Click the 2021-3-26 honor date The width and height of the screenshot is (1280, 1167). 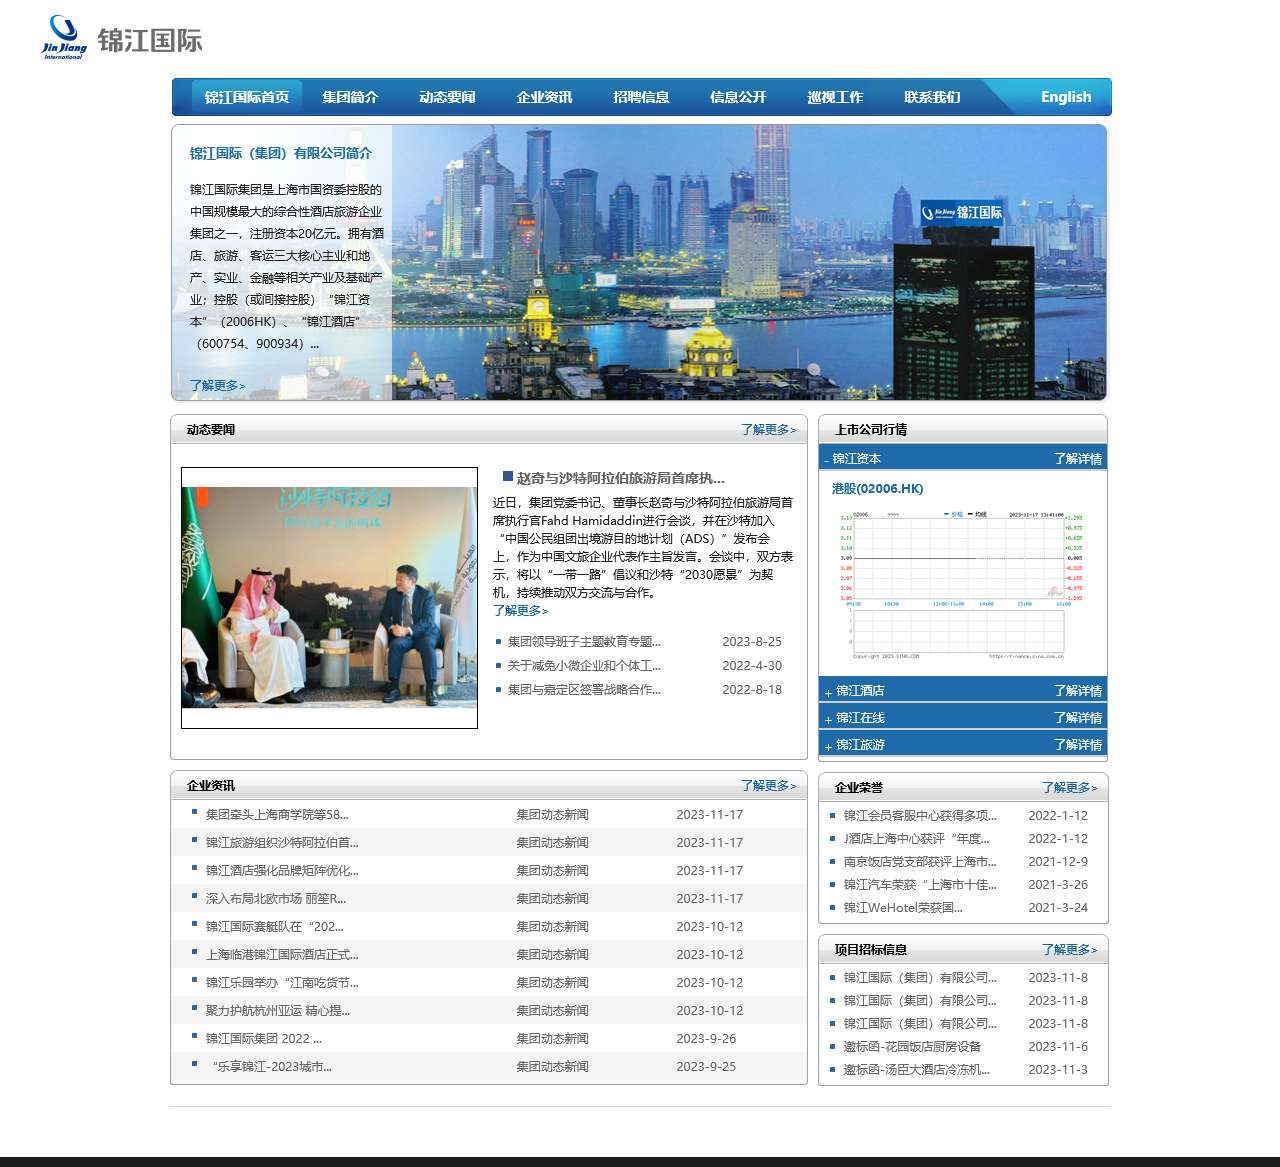coord(1058,885)
